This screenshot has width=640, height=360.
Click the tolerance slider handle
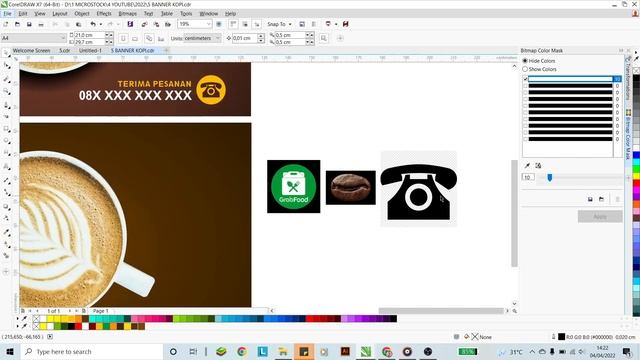coord(550,178)
